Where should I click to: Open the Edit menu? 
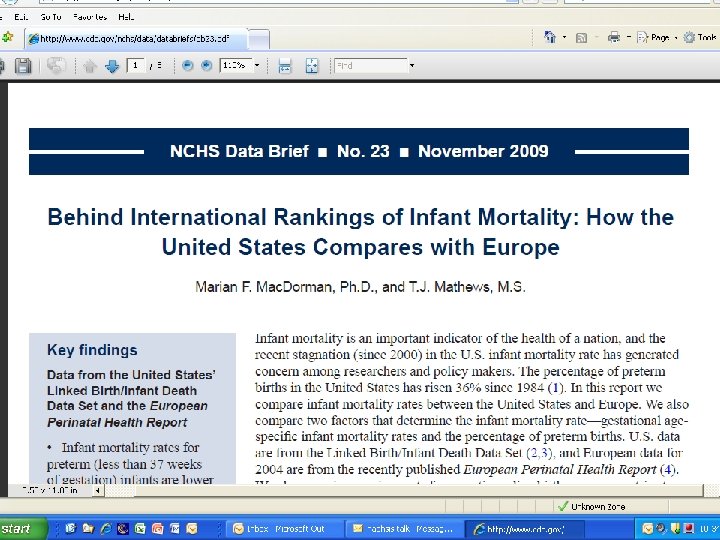click(x=21, y=17)
